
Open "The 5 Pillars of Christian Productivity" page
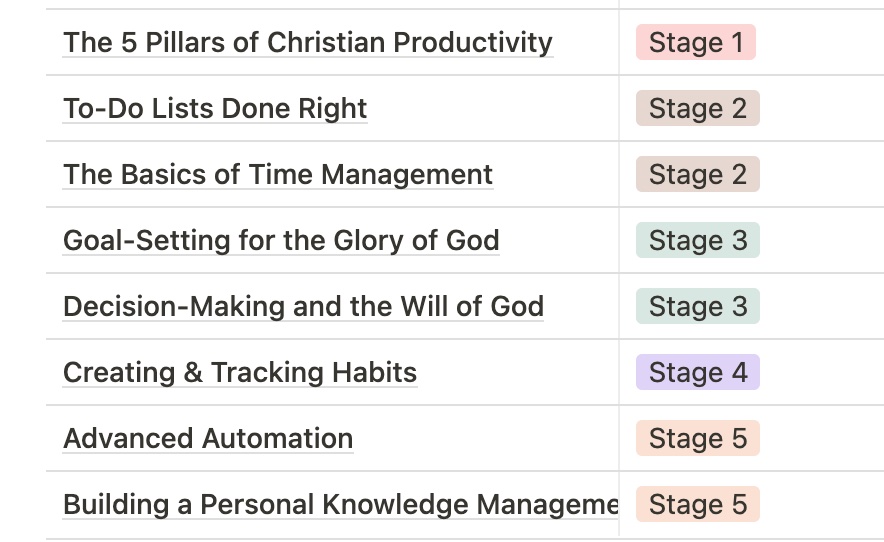click(308, 42)
